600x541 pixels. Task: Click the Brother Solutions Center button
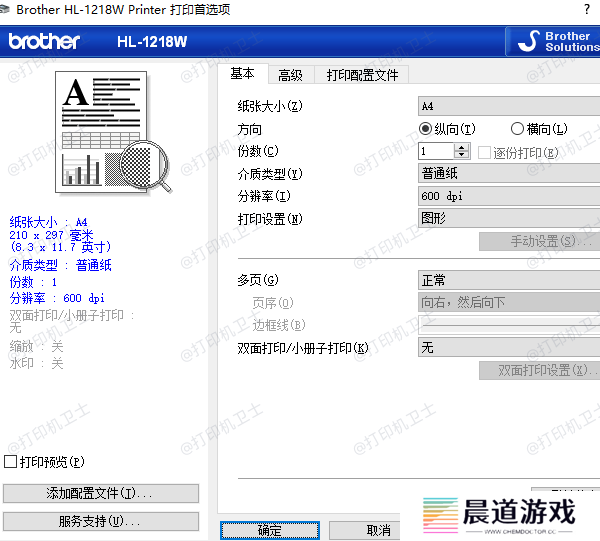click(x=553, y=42)
